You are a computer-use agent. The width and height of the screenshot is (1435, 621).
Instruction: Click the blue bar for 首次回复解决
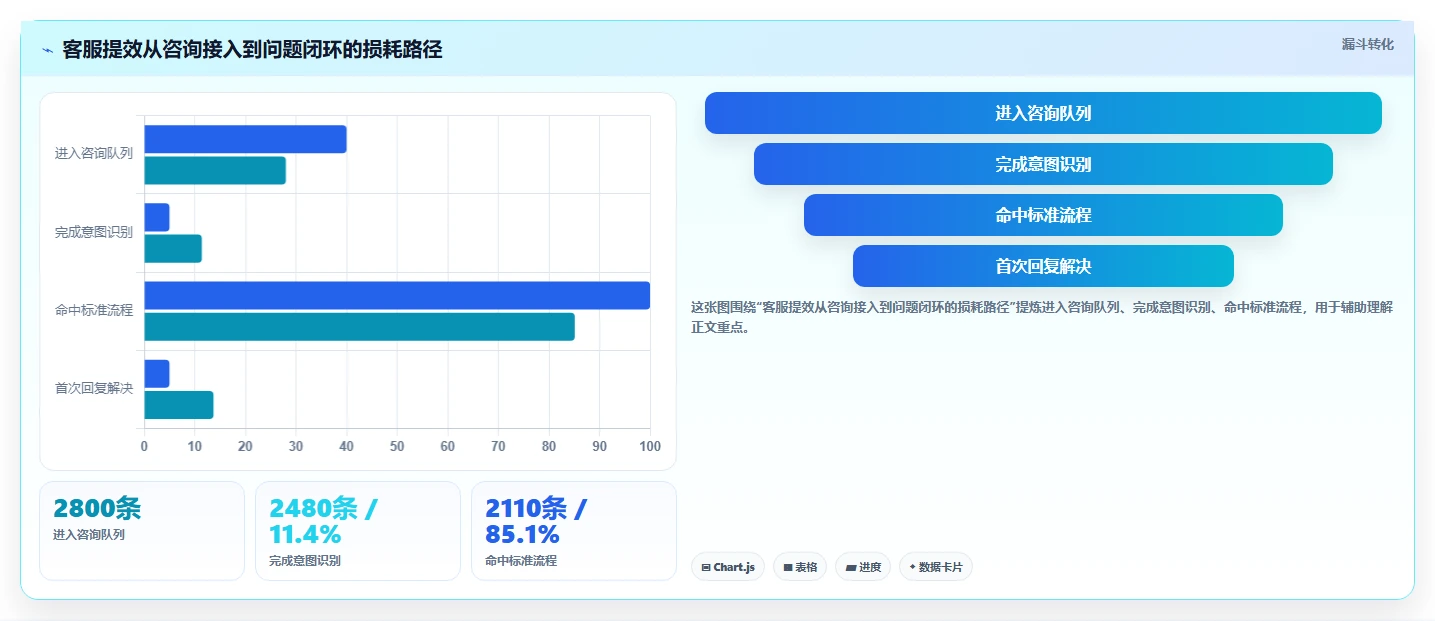pyautogui.click(x=157, y=374)
